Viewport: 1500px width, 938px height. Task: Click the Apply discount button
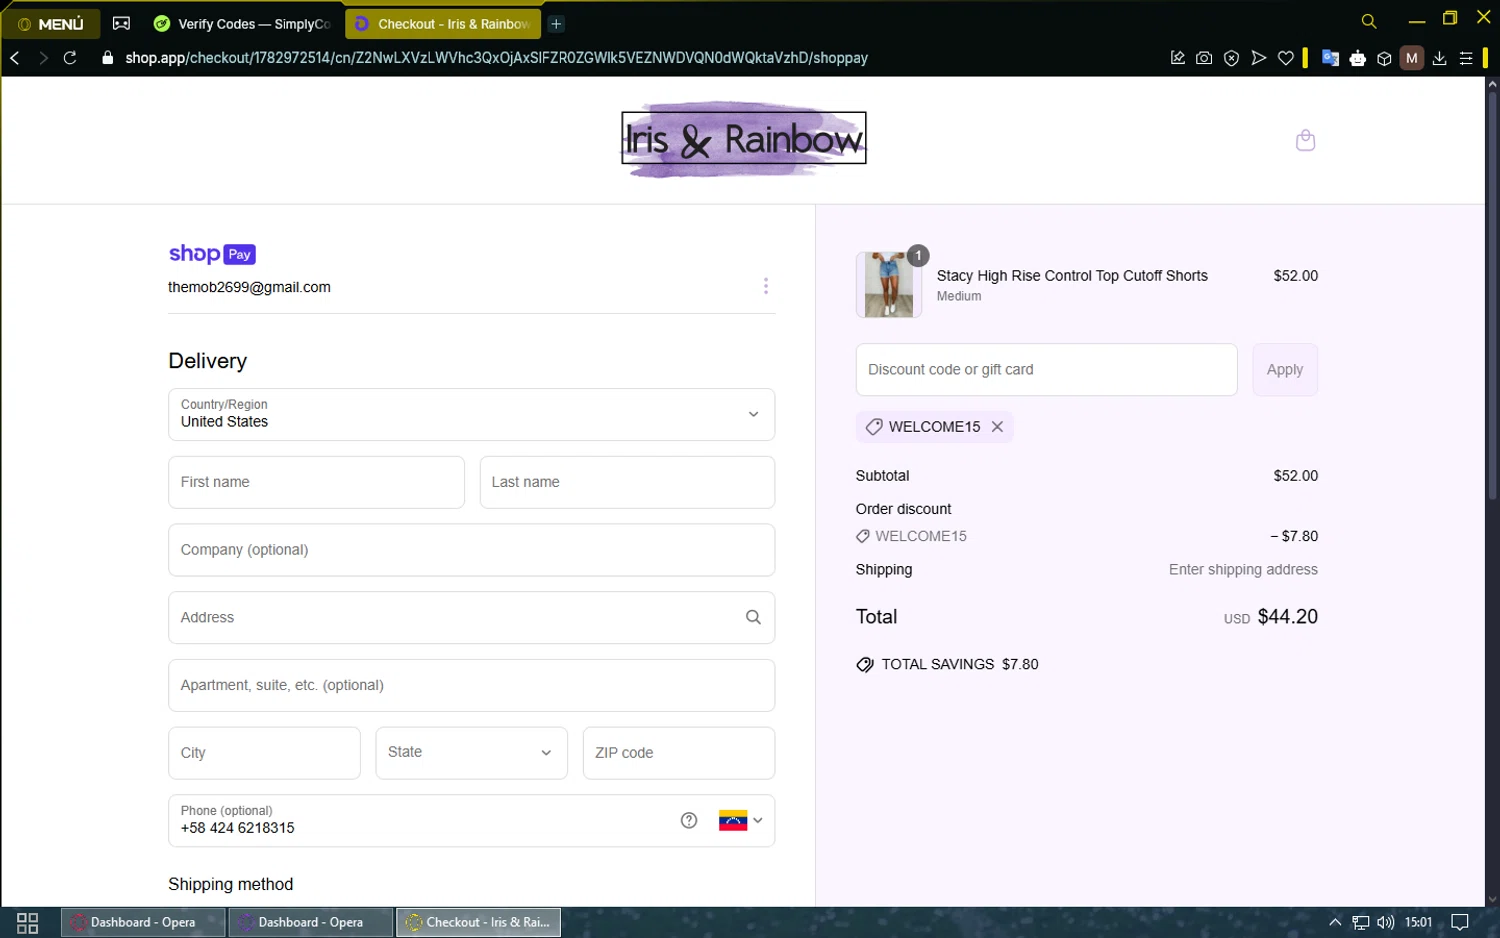(x=1285, y=370)
